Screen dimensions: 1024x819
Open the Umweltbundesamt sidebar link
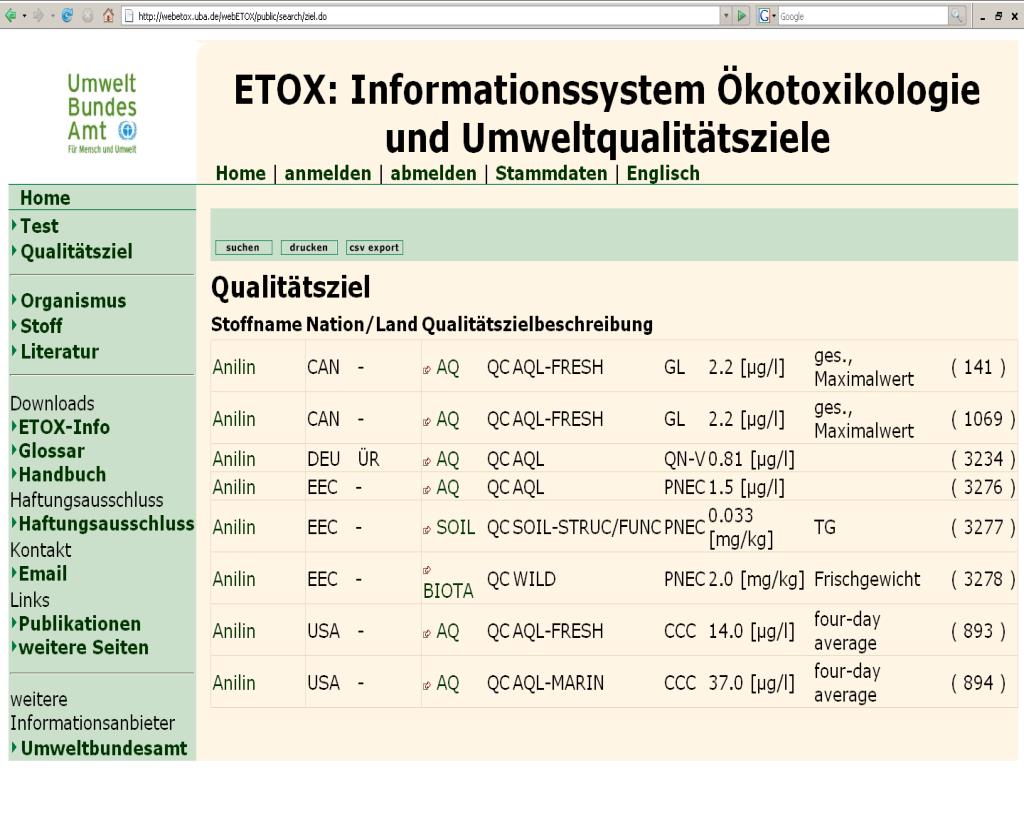tap(104, 748)
